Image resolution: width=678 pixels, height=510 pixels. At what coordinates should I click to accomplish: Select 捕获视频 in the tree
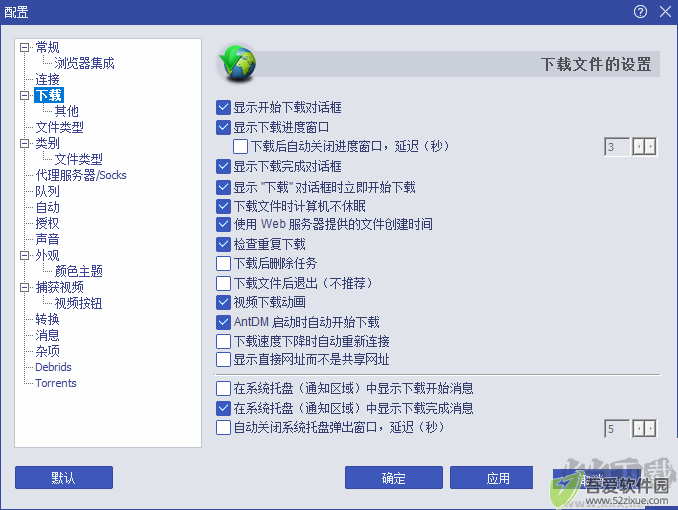pos(59,287)
